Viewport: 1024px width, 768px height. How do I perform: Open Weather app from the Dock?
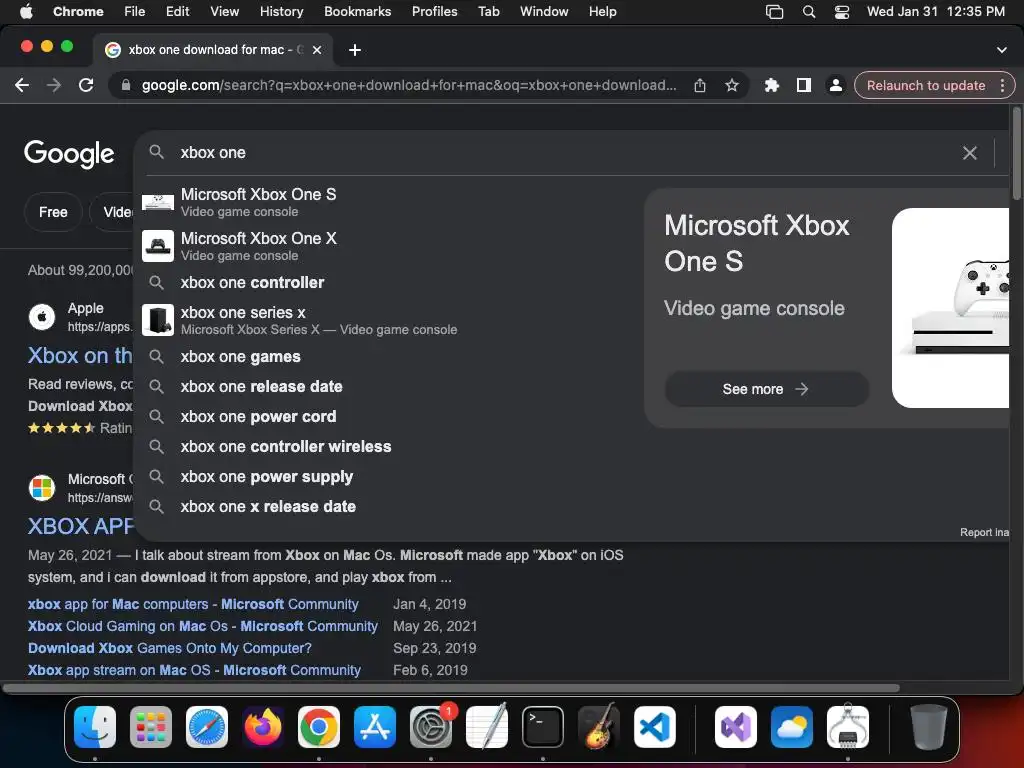(792, 727)
